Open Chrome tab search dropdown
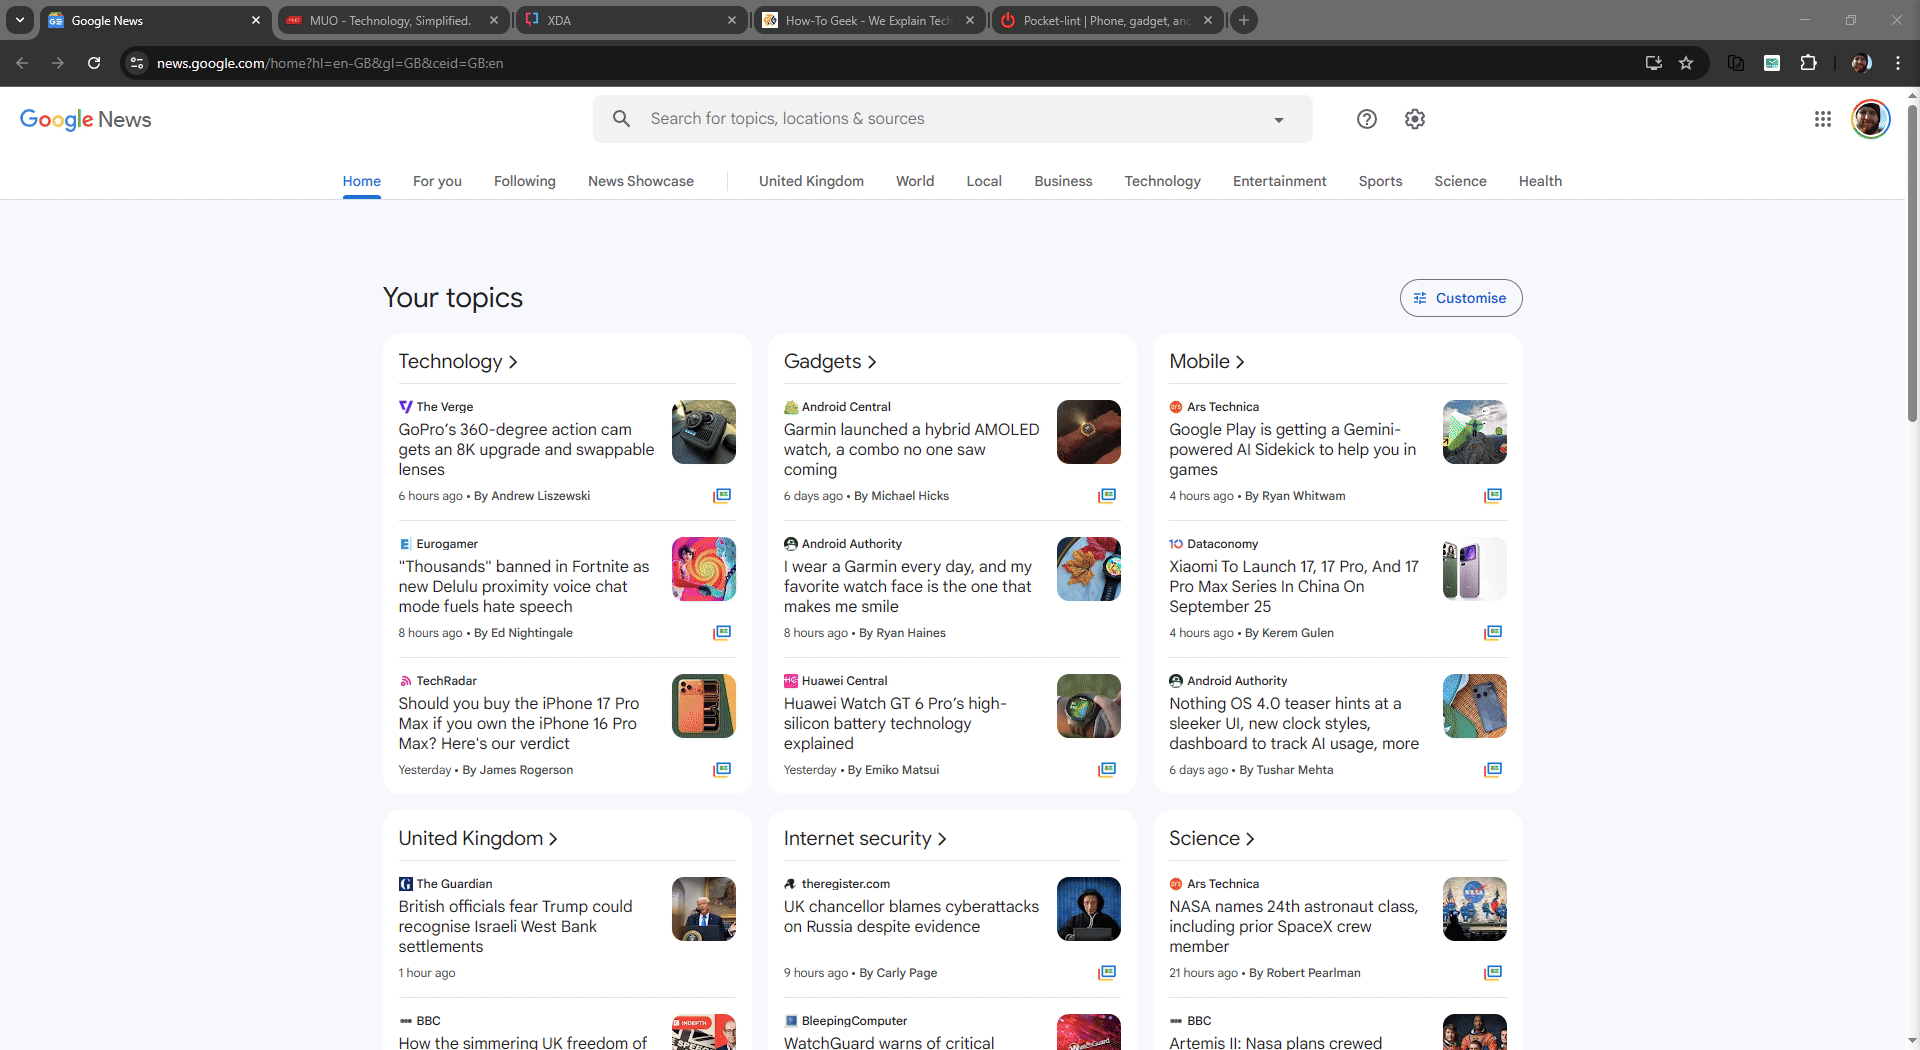This screenshot has height=1050, width=1920. click(19, 20)
